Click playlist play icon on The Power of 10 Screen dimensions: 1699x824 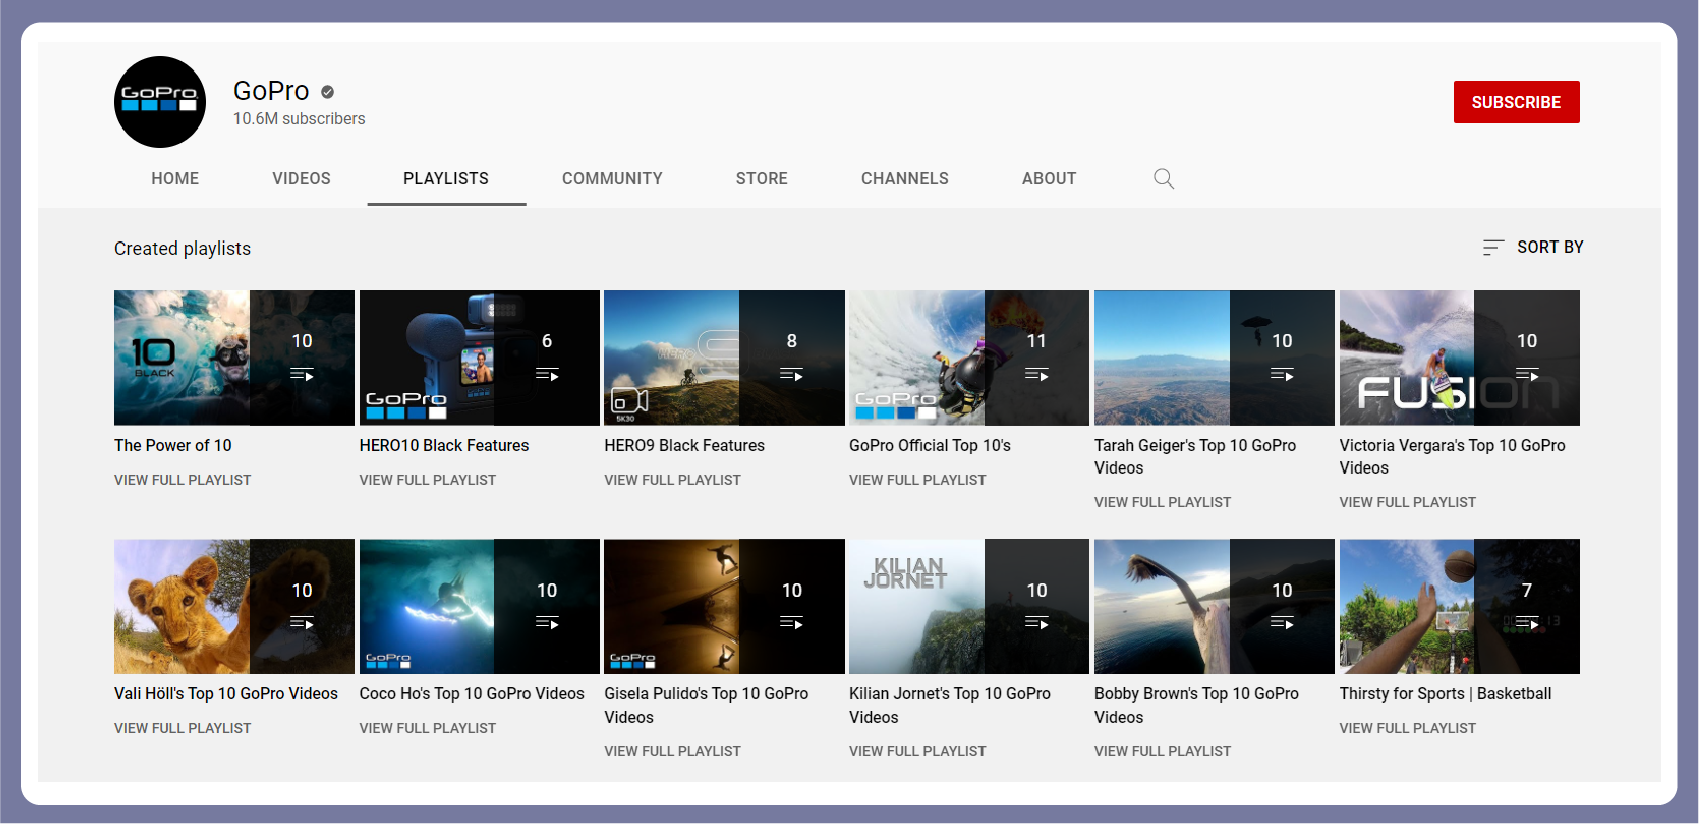(x=302, y=375)
